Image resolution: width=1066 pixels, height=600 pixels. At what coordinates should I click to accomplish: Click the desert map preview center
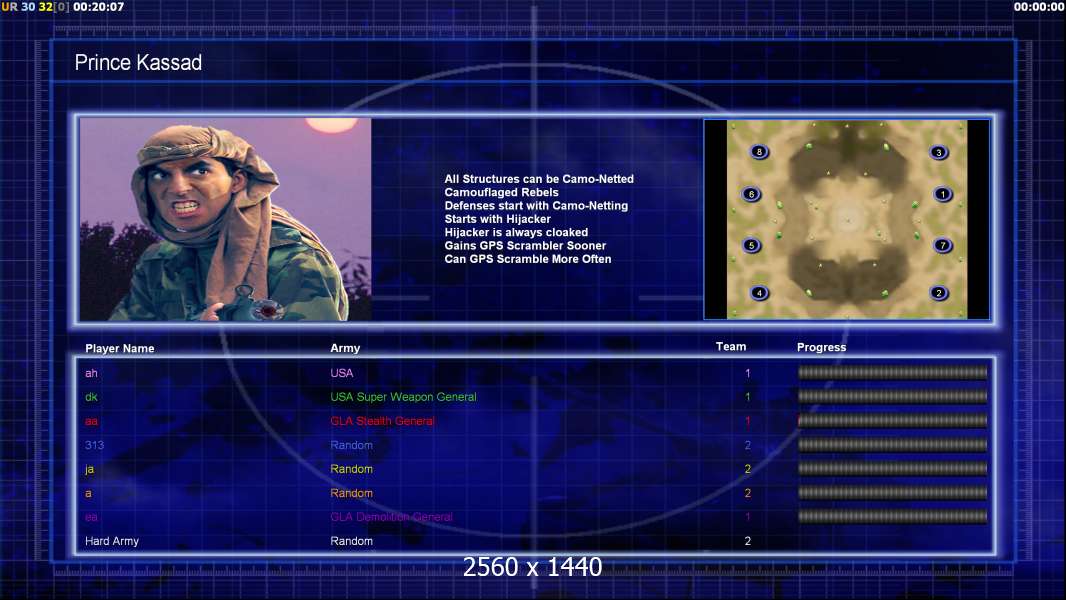point(847,219)
